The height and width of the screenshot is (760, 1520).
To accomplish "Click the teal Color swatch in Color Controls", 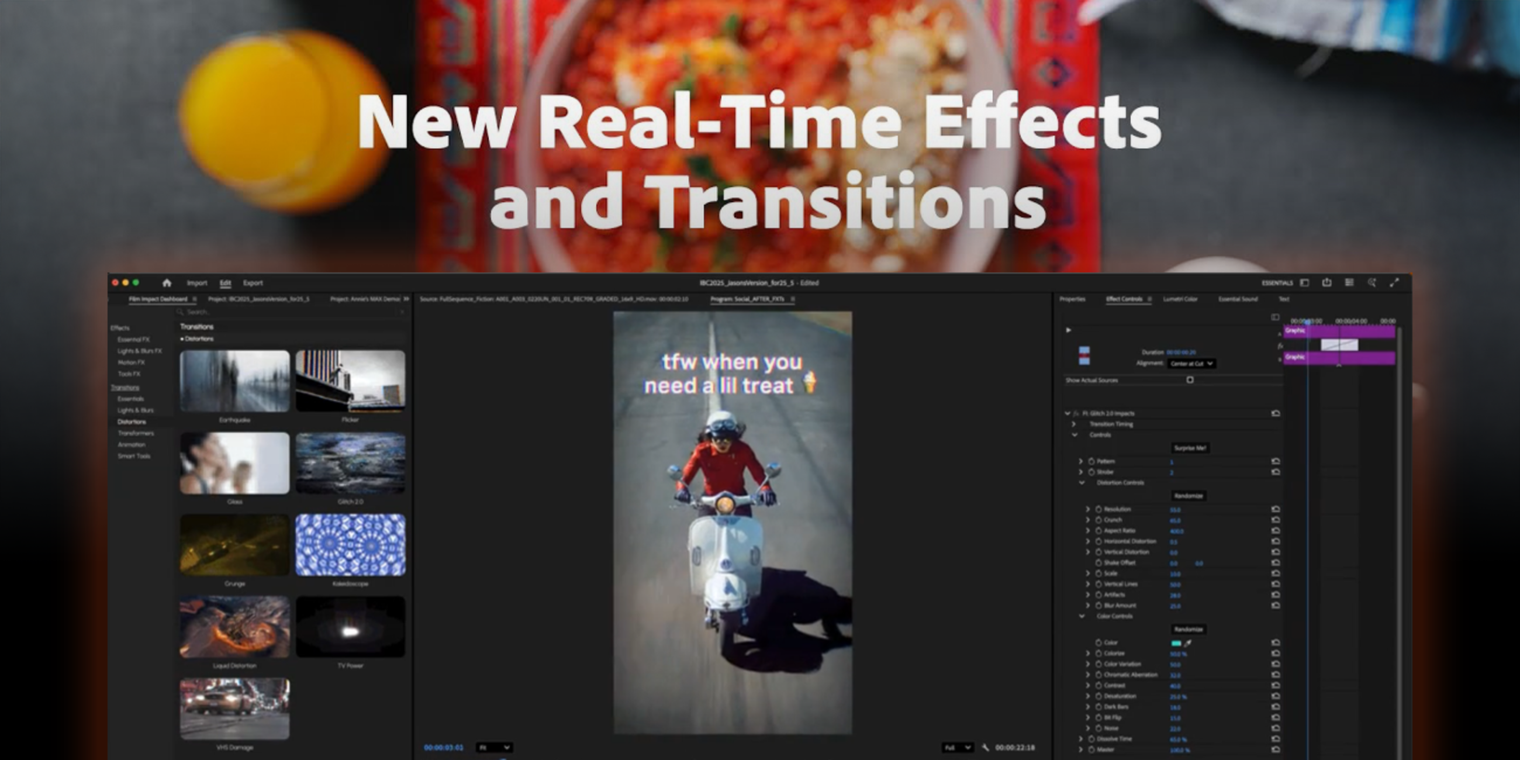I will (1176, 643).
